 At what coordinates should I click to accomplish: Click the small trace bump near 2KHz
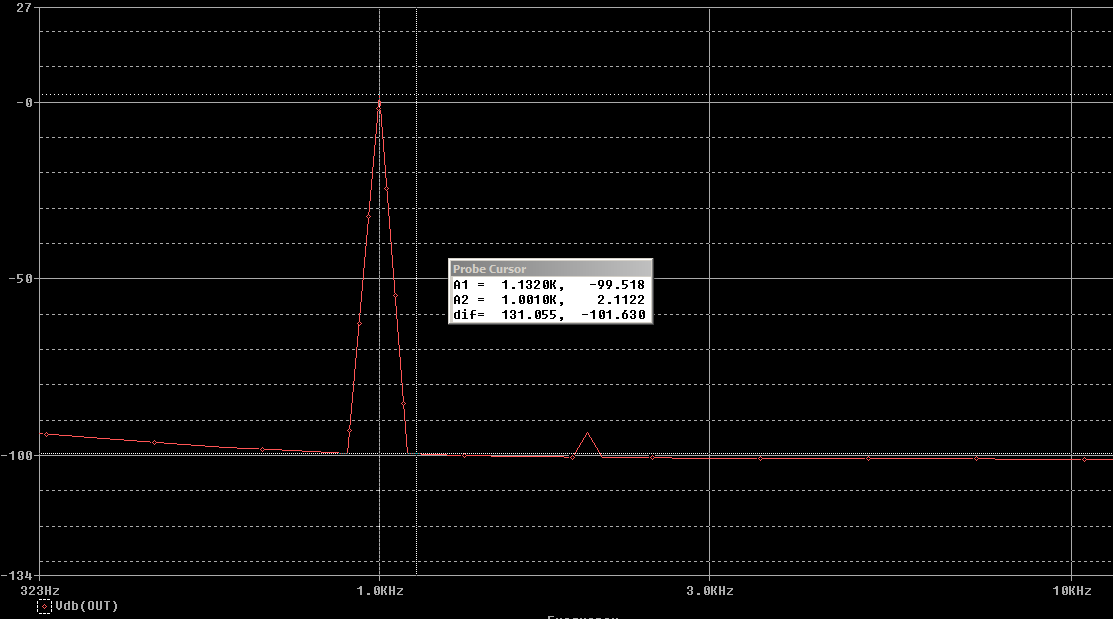click(588, 443)
